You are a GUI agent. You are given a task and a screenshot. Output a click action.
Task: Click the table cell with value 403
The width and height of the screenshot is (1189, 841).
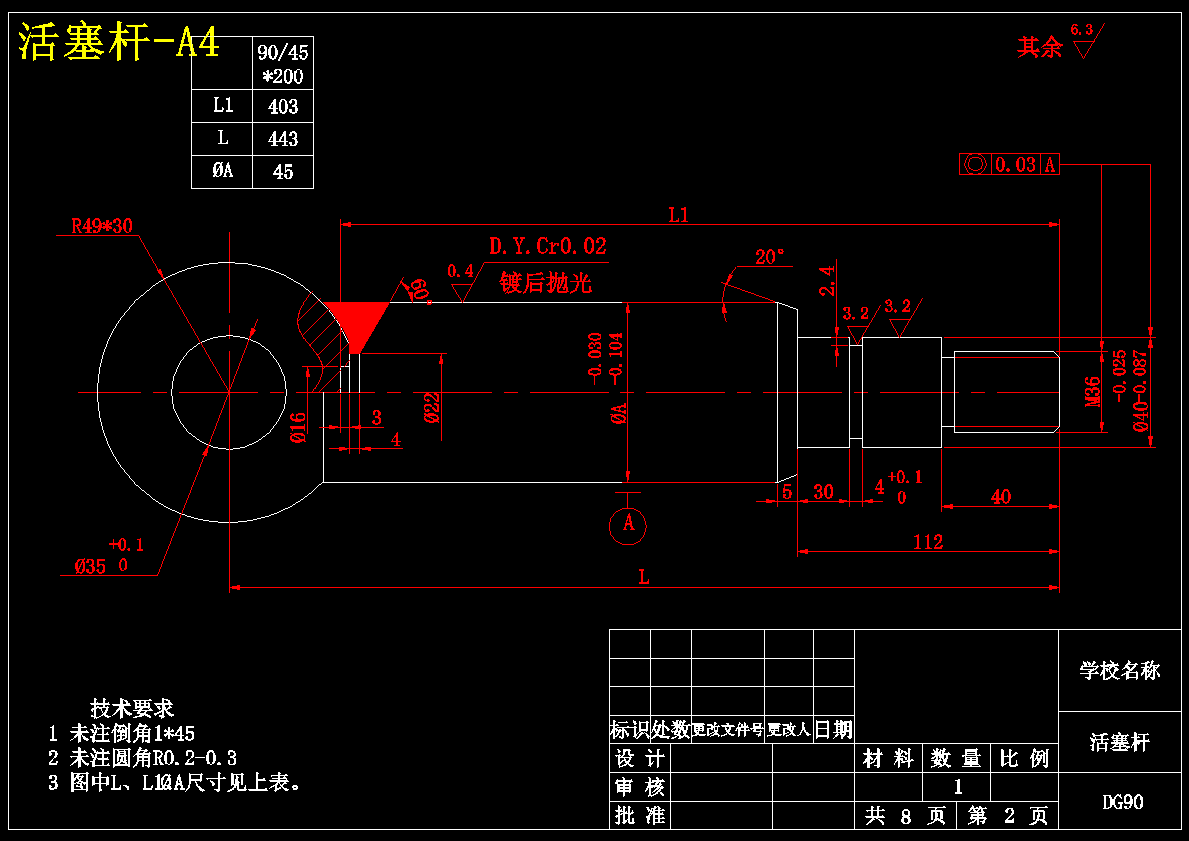click(282, 107)
